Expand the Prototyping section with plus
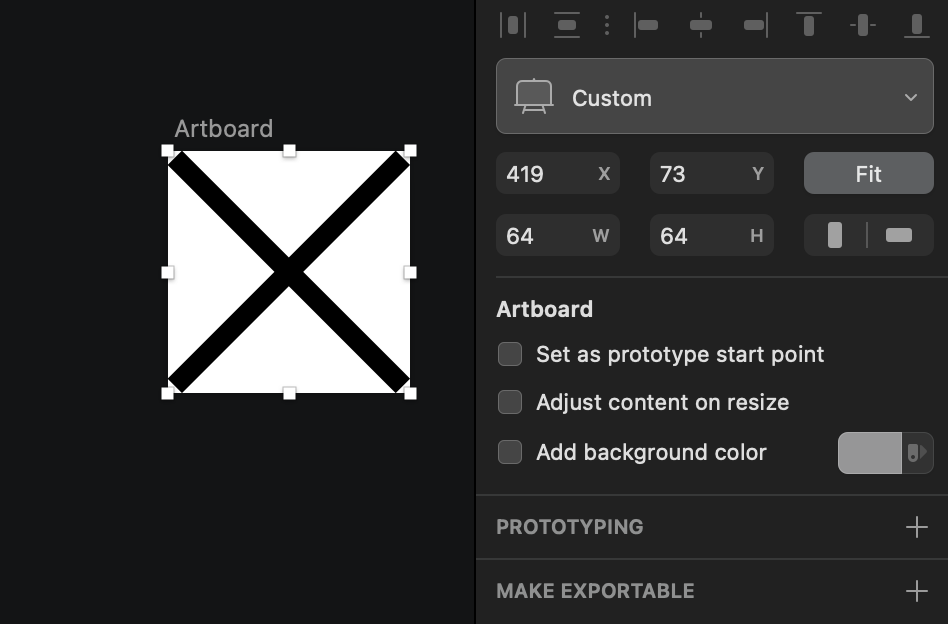 point(917,526)
